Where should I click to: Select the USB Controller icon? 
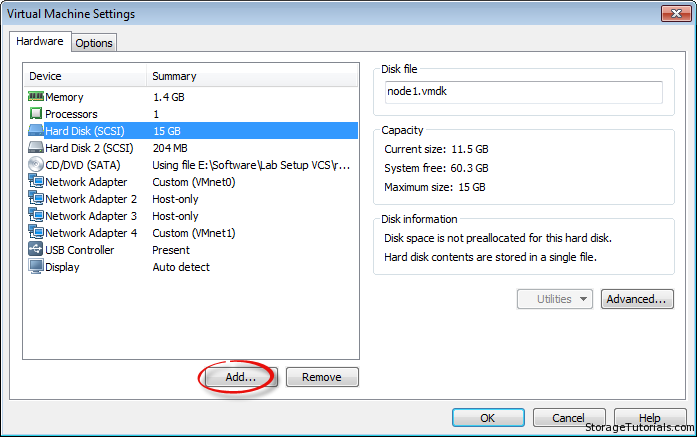pyautogui.click(x=36, y=250)
